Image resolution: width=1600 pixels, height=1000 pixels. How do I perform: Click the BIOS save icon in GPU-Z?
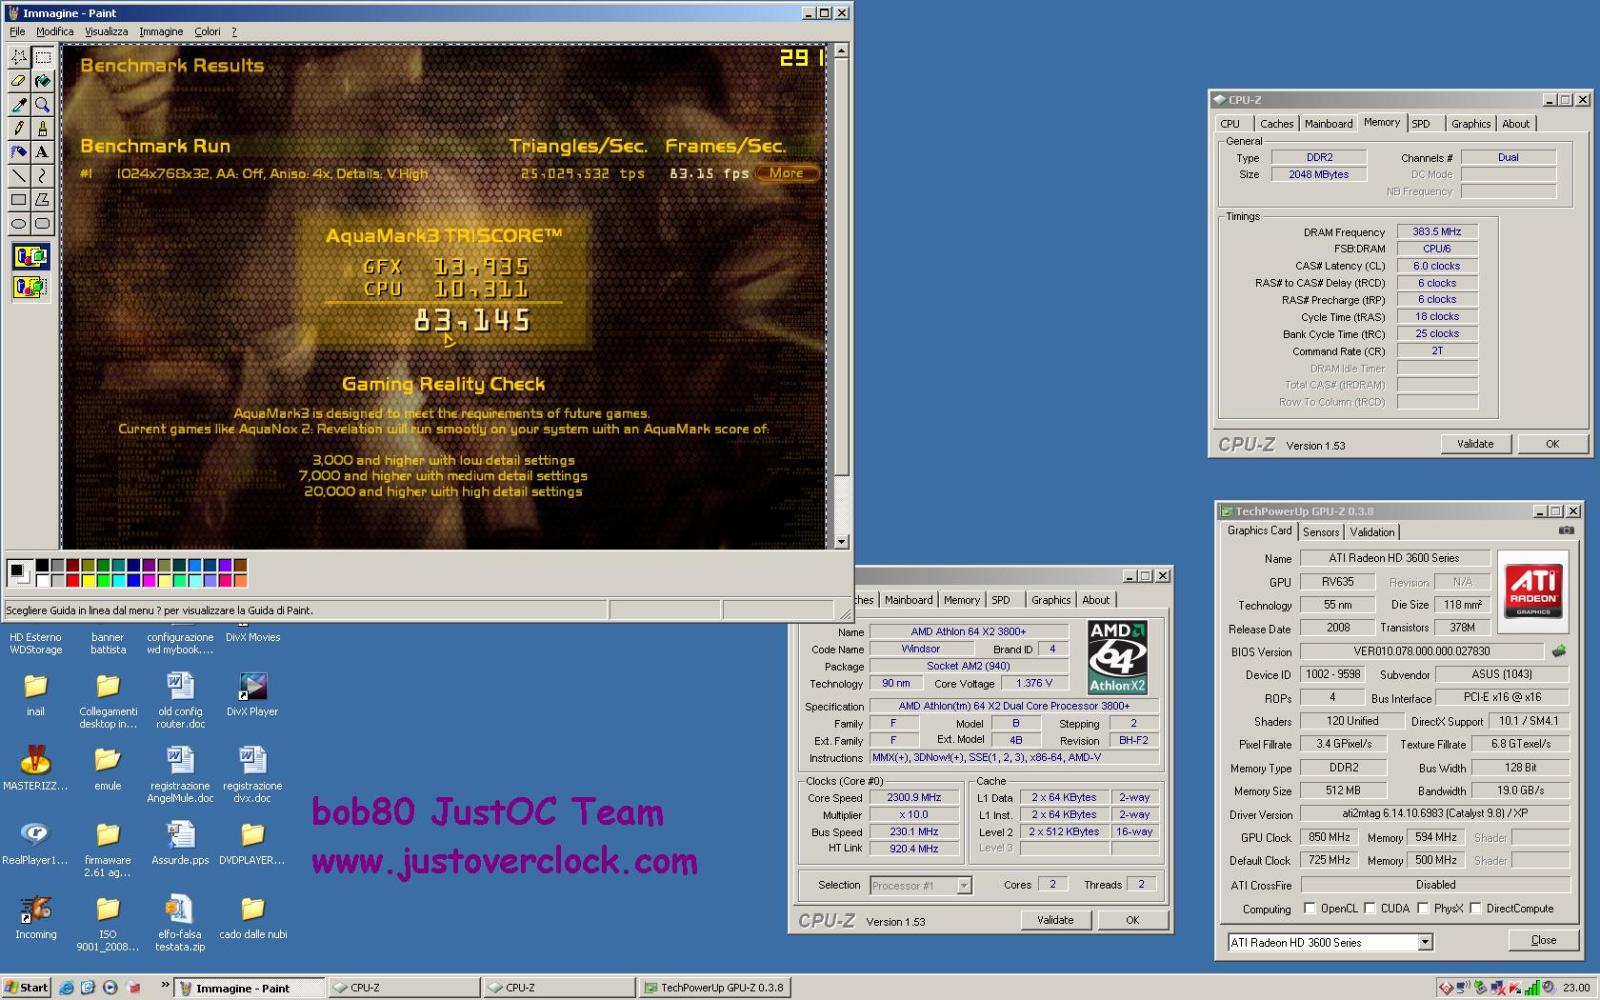click(x=1558, y=651)
